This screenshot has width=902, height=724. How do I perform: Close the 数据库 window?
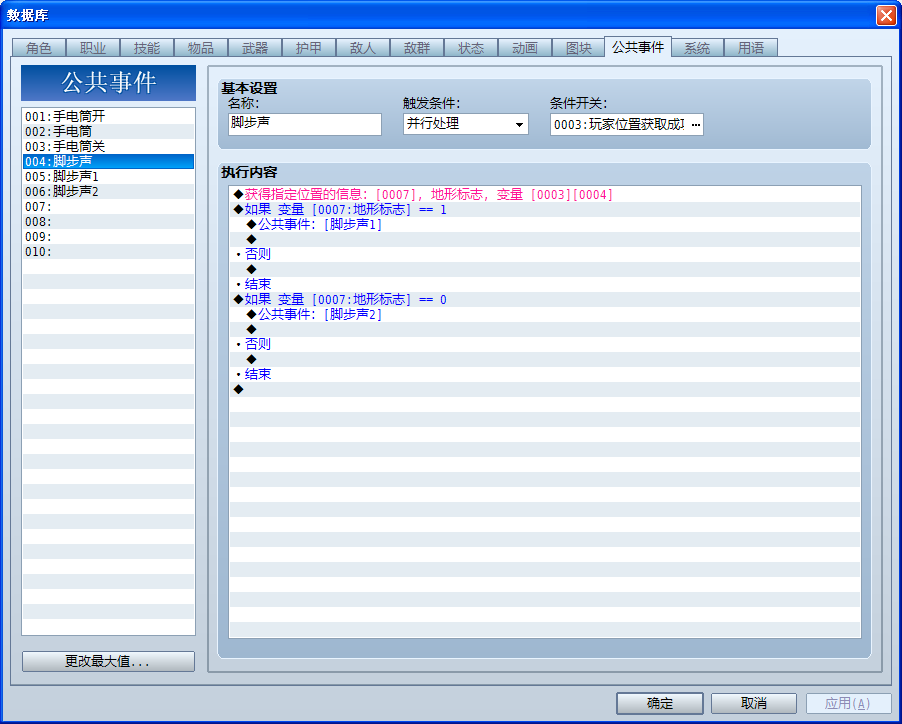[886, 15]
